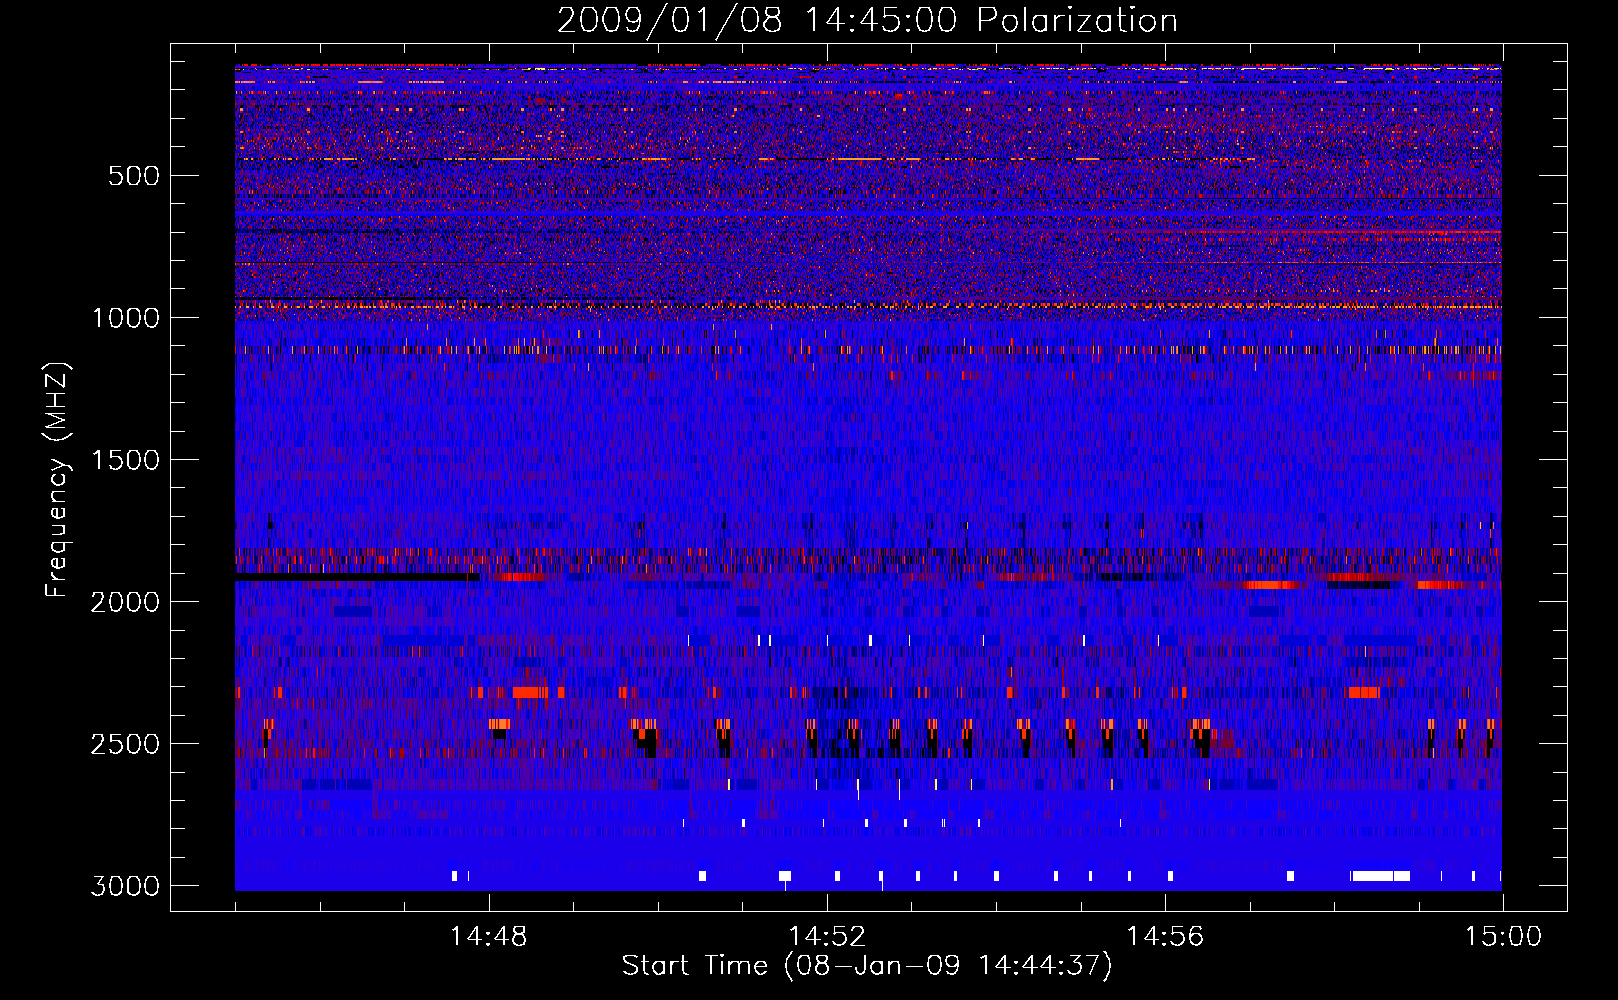
Task: Click the 15:00 time tick label
Action: coord(1503,937)
